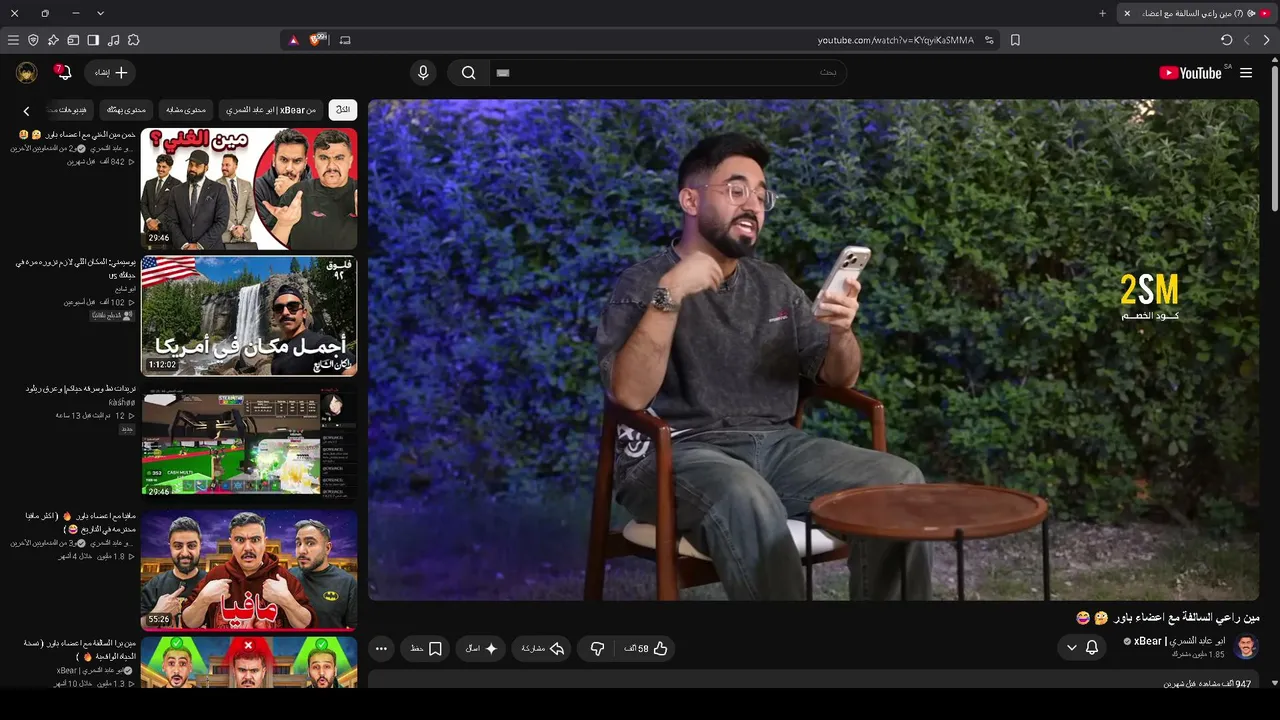Image resolution: width=1280 pixels, height=720 pixels.
Task: Open the 'أجمل مكان في أمريكا' video thumbnail
Action: [249, 316]
